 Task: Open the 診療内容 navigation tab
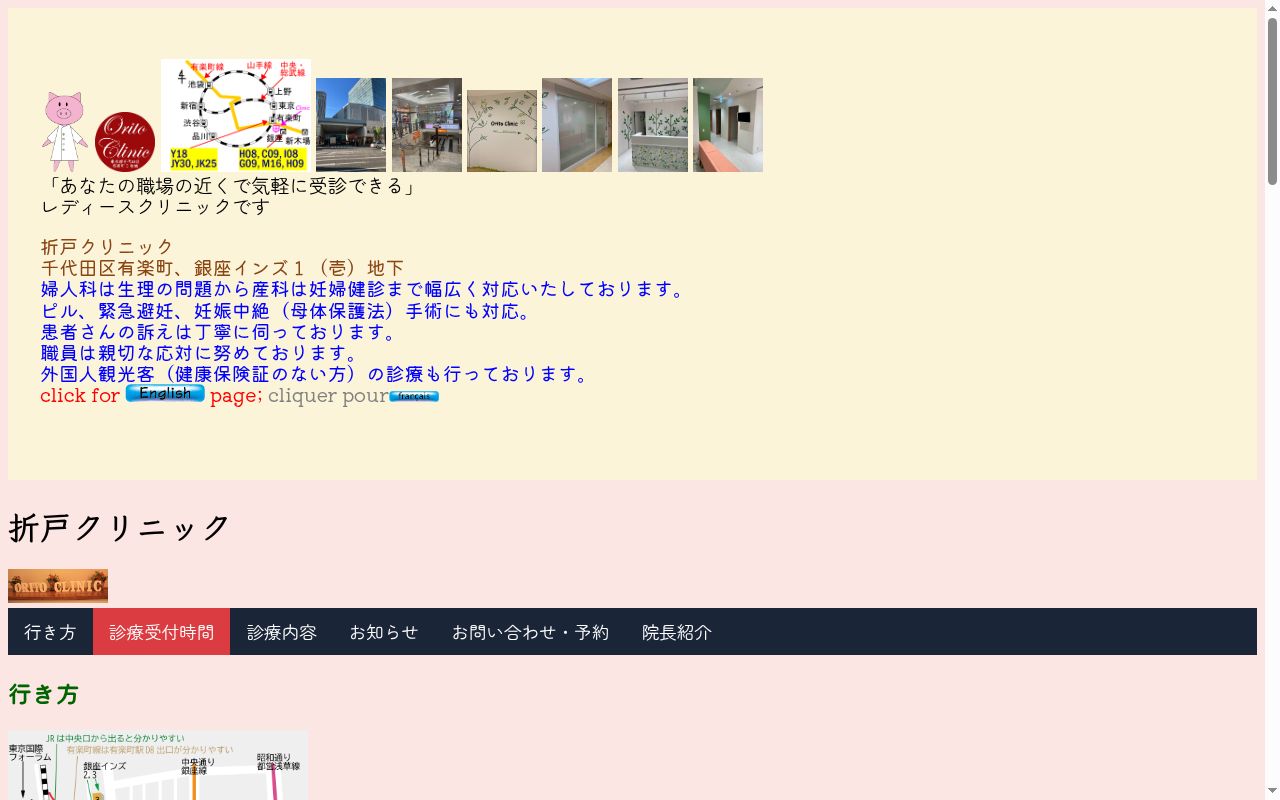pyautogui.click(x=282, y=632)
